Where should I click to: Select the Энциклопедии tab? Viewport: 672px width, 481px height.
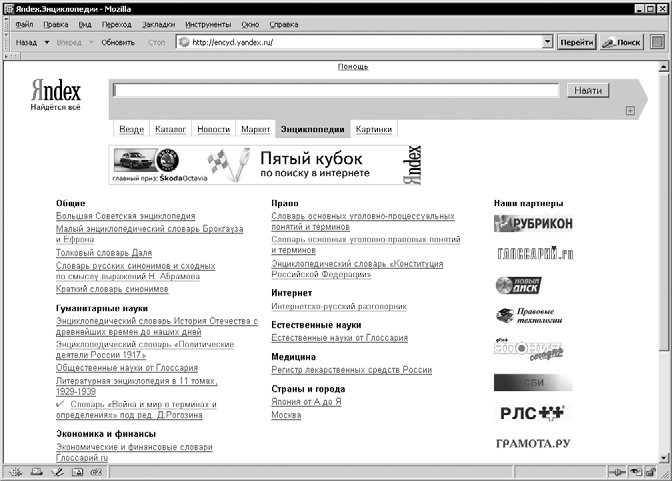coord(313,129)
